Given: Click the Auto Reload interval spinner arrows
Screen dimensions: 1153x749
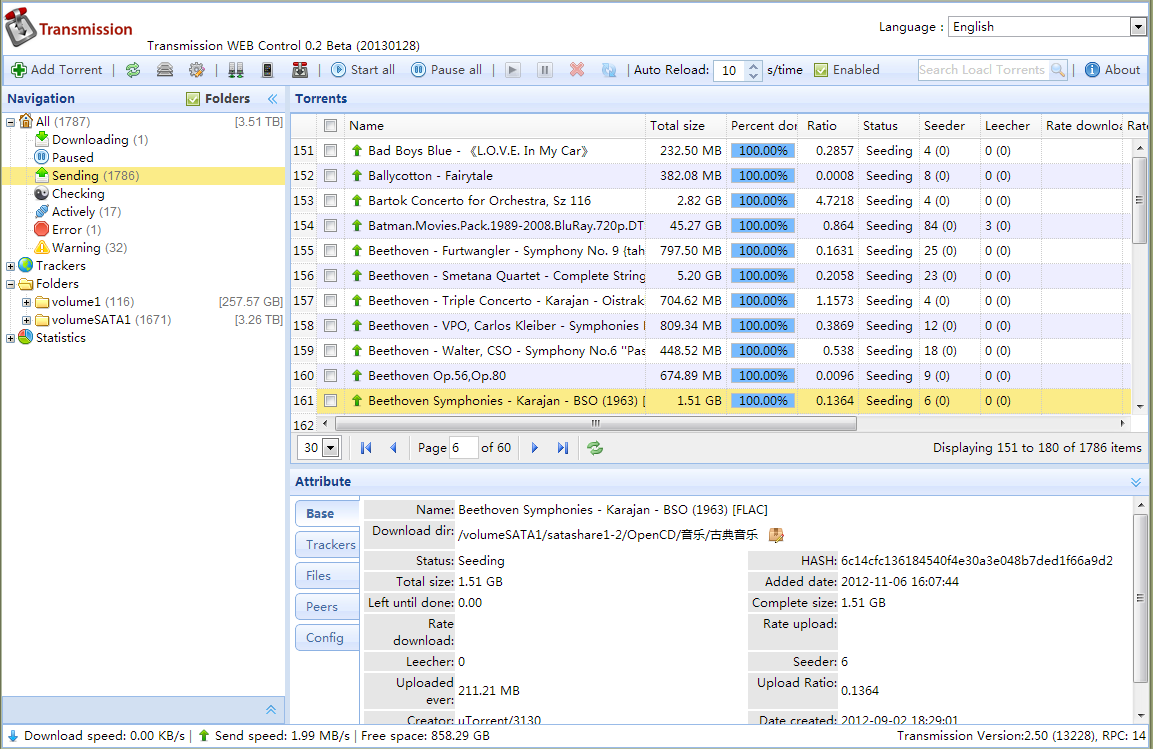Looking at the screenshot, I should [x=753, y=70].
